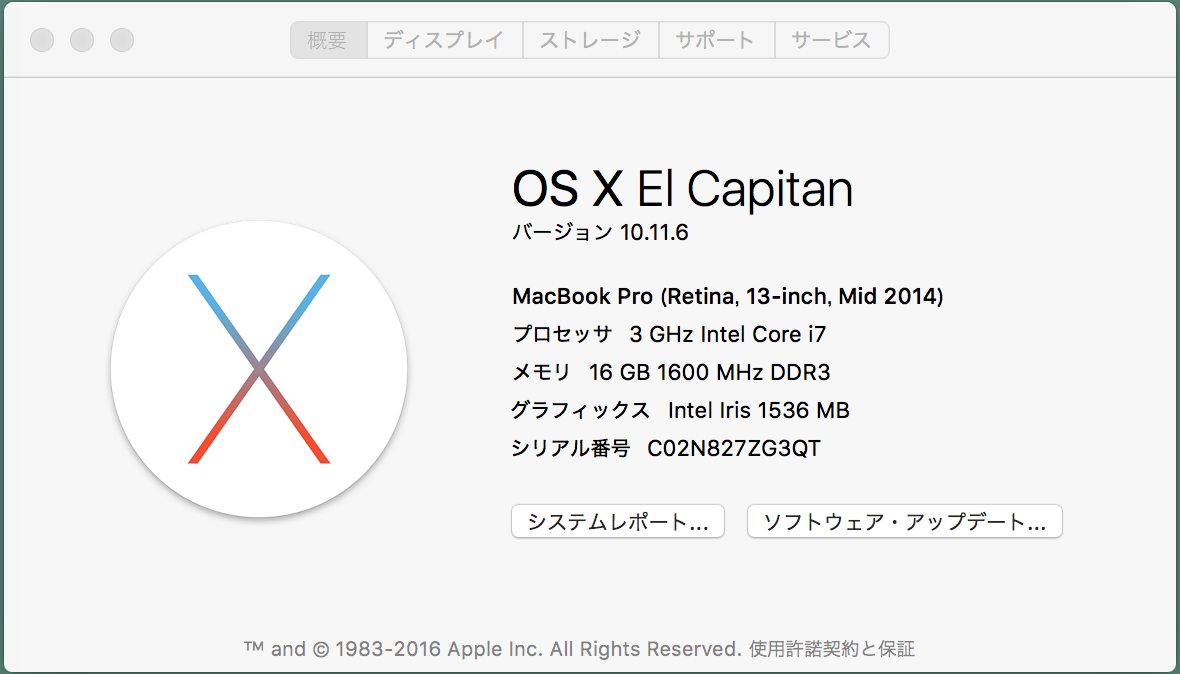Minimize the window using the middle title-bar button
Screen dimensions: 1180x674
click(x=82, y=40)
